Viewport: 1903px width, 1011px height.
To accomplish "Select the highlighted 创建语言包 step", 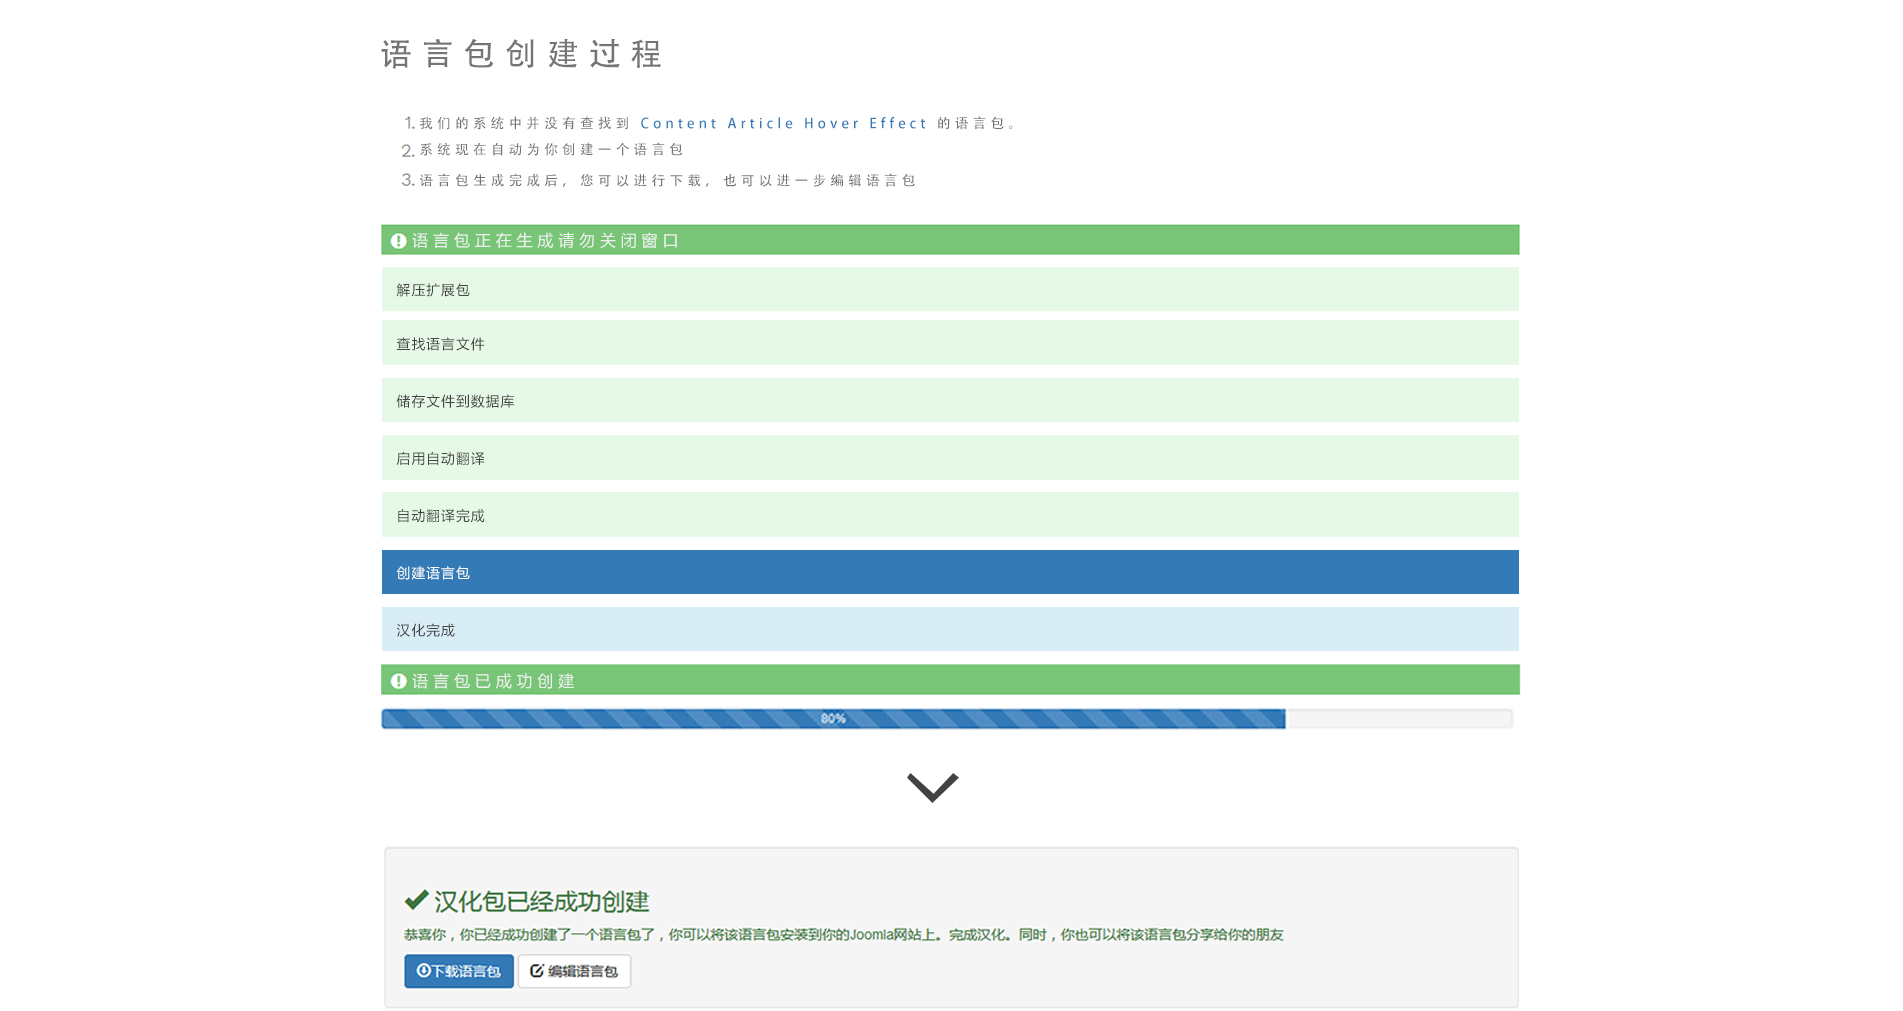I will point(949,572).
